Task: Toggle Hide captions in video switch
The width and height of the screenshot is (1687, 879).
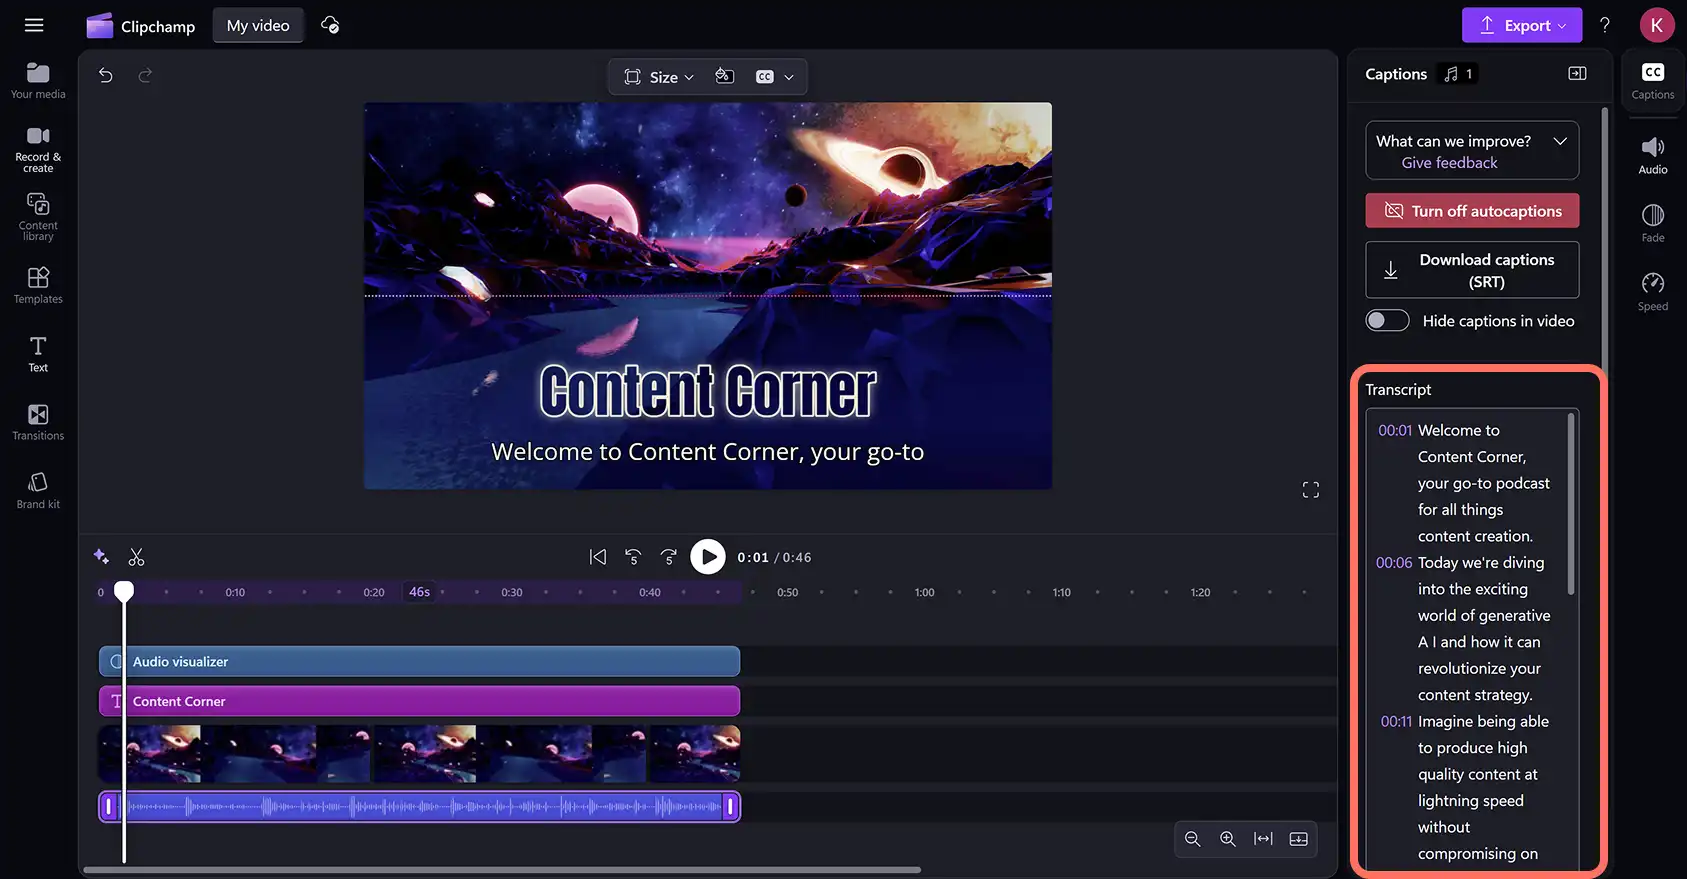Action: pos(1387,321)
